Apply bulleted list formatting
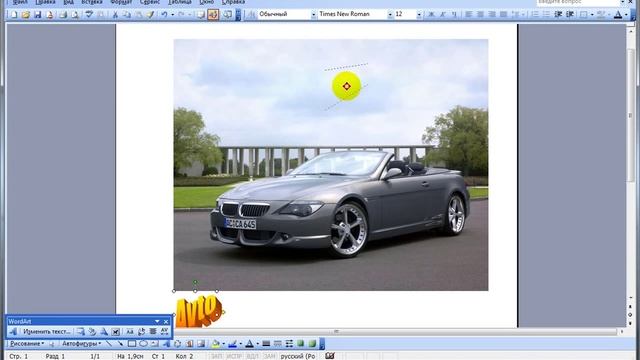Image resolution: width=640 pixels, height=360 pixels. tap(546, 15)
